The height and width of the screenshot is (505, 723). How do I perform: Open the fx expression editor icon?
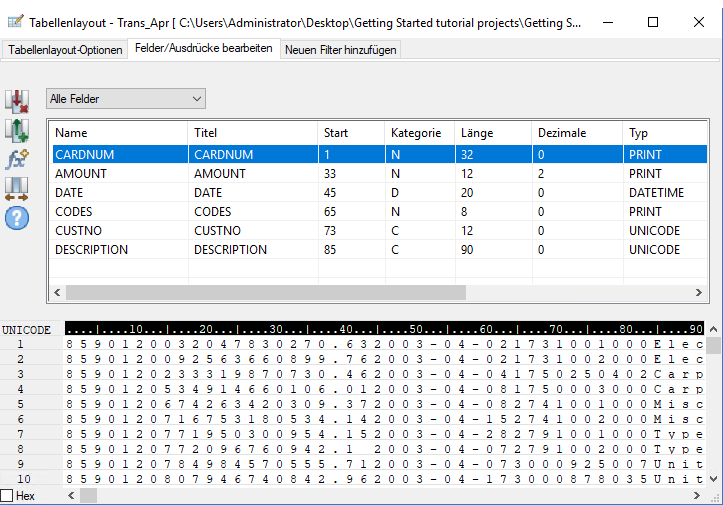coord(17,159)
